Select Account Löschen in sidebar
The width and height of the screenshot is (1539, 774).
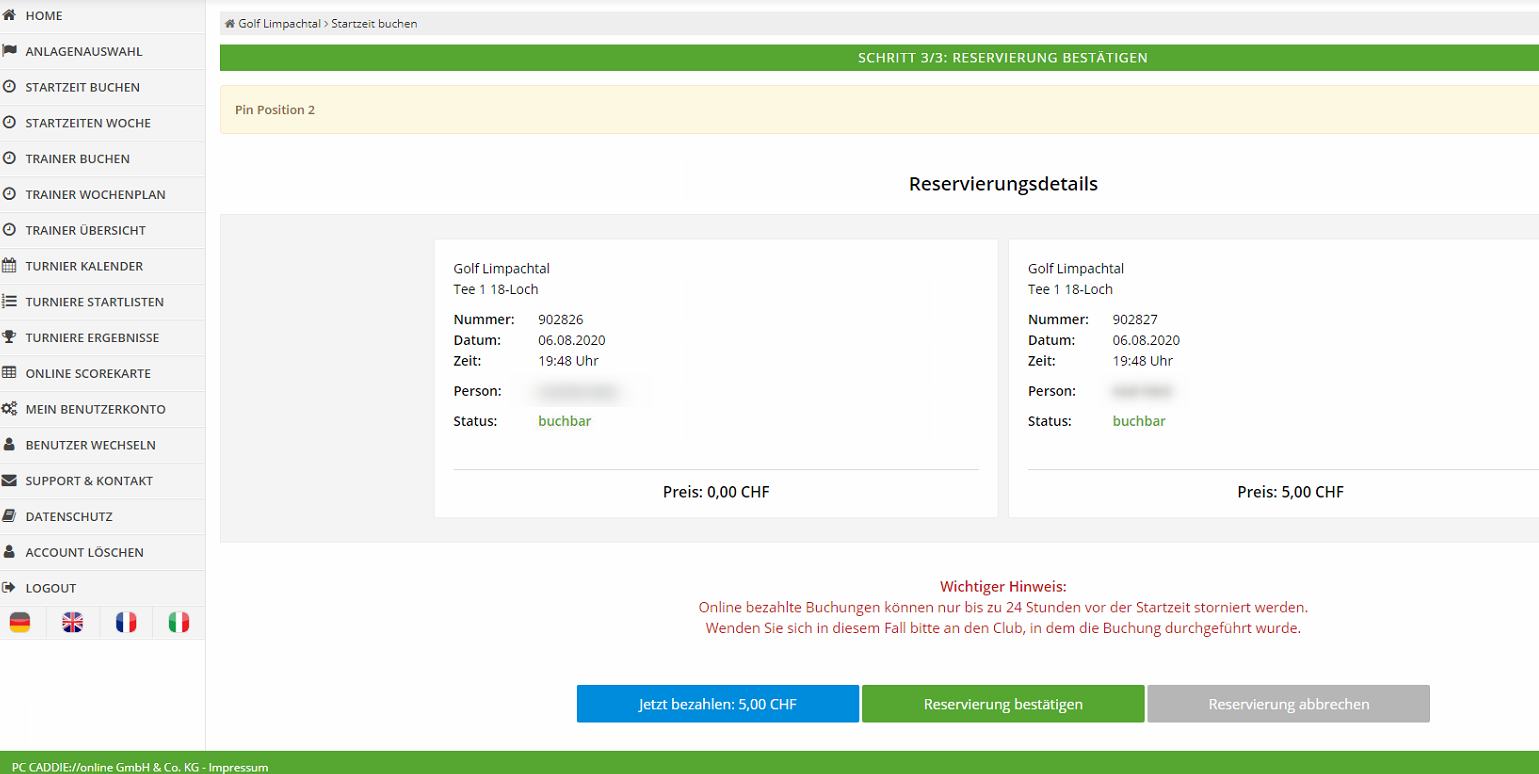click(x=84, y=552)
